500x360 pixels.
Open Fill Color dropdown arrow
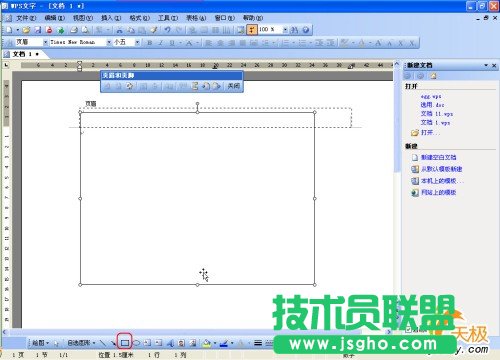coord(215,343)
